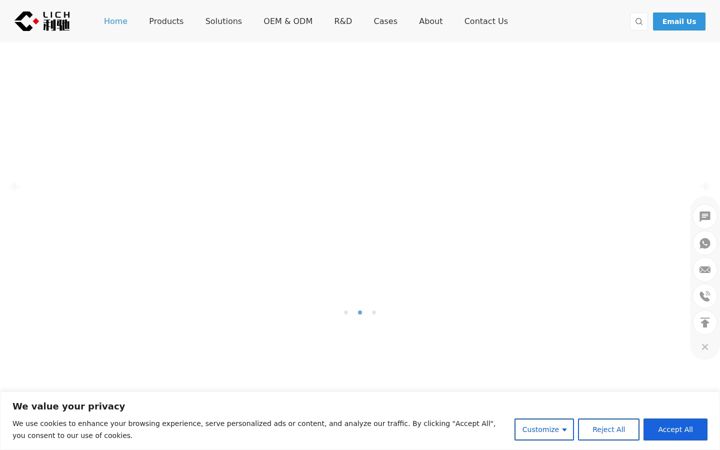
Task: Open the search magnifier icon
Action: point(639,21)
